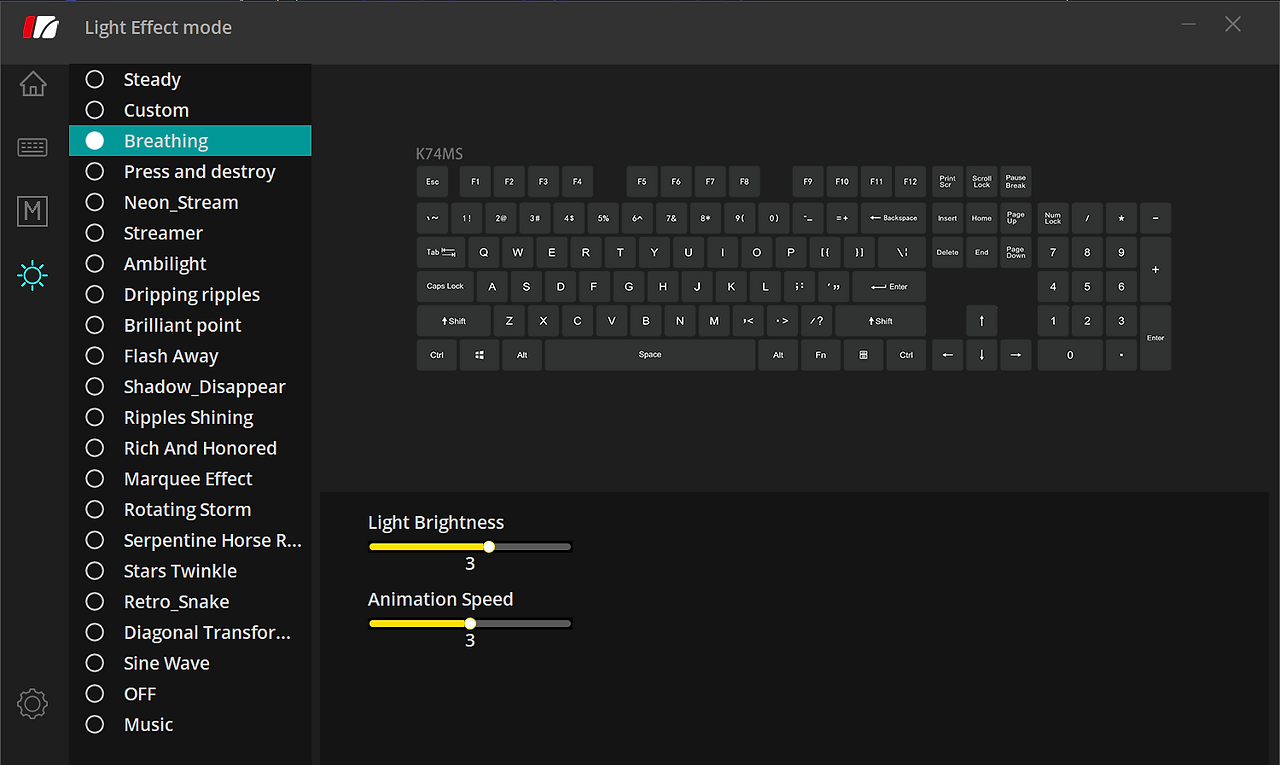
Task: Click the down arrow key
Action: pos(982,355)
